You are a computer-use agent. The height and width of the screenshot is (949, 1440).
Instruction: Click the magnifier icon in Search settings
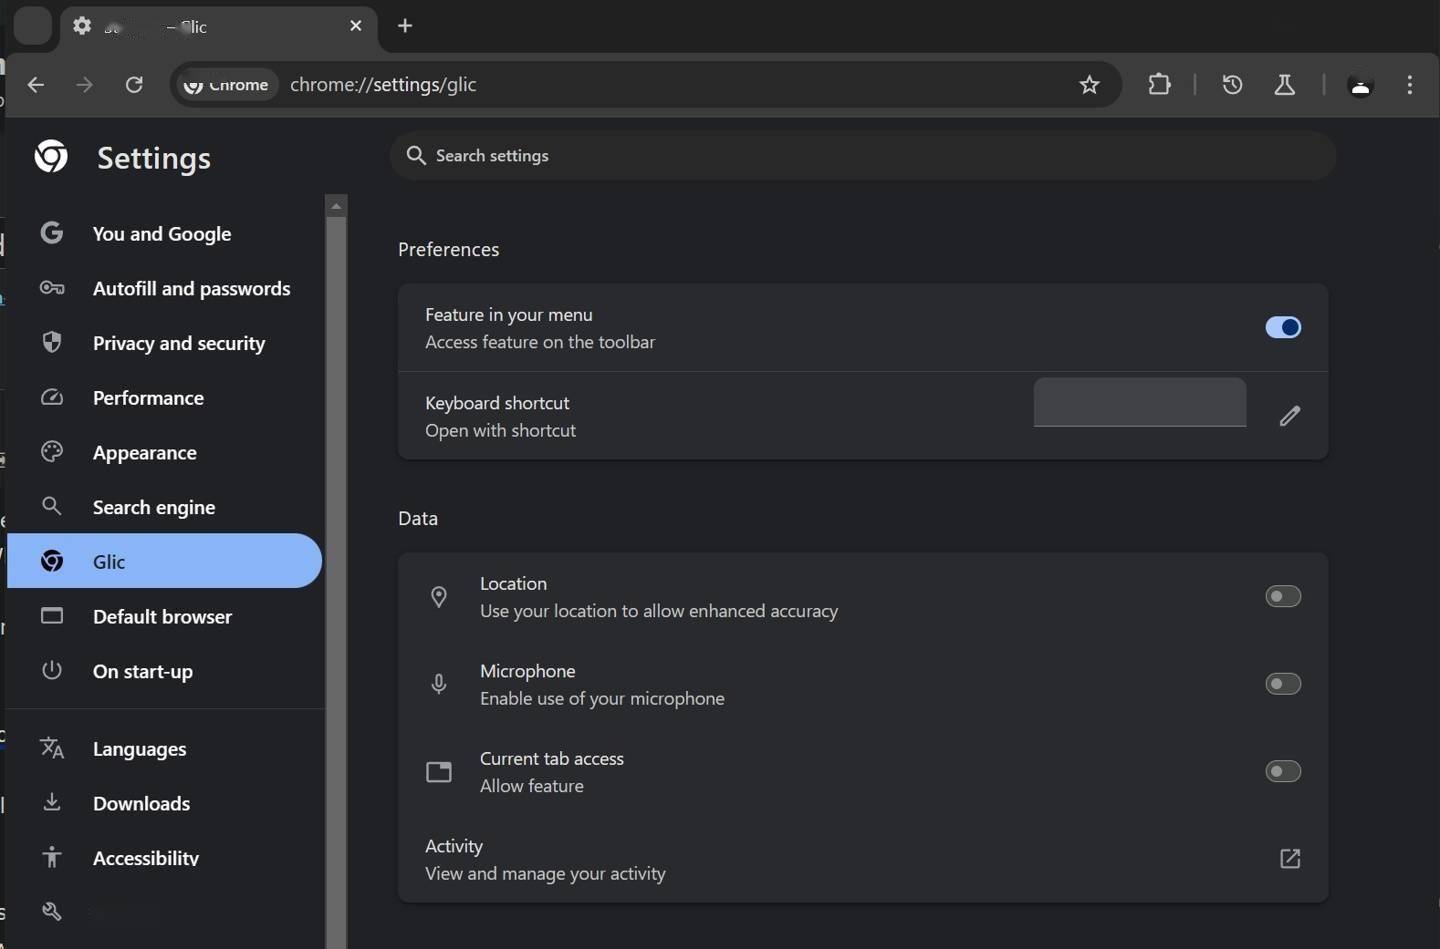416,155
